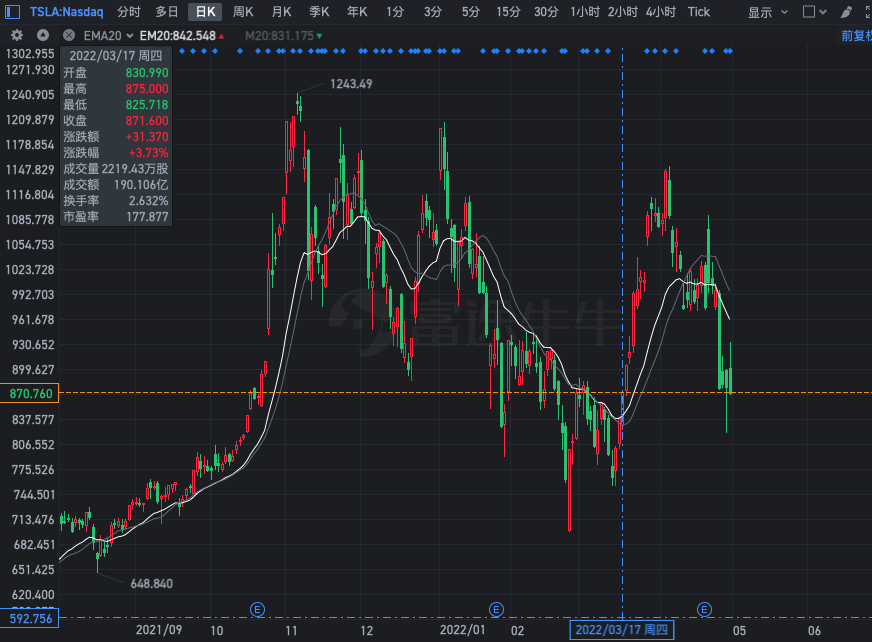This screenshot has width=872, height=642.
Task: Select the 分时 intraday tab
Action: point(128,12)
